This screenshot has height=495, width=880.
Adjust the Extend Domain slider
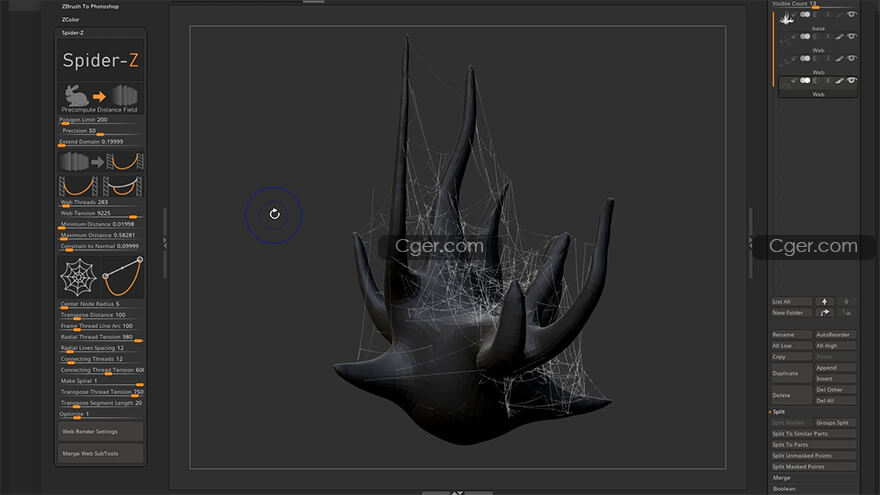(x=101, y=142)
